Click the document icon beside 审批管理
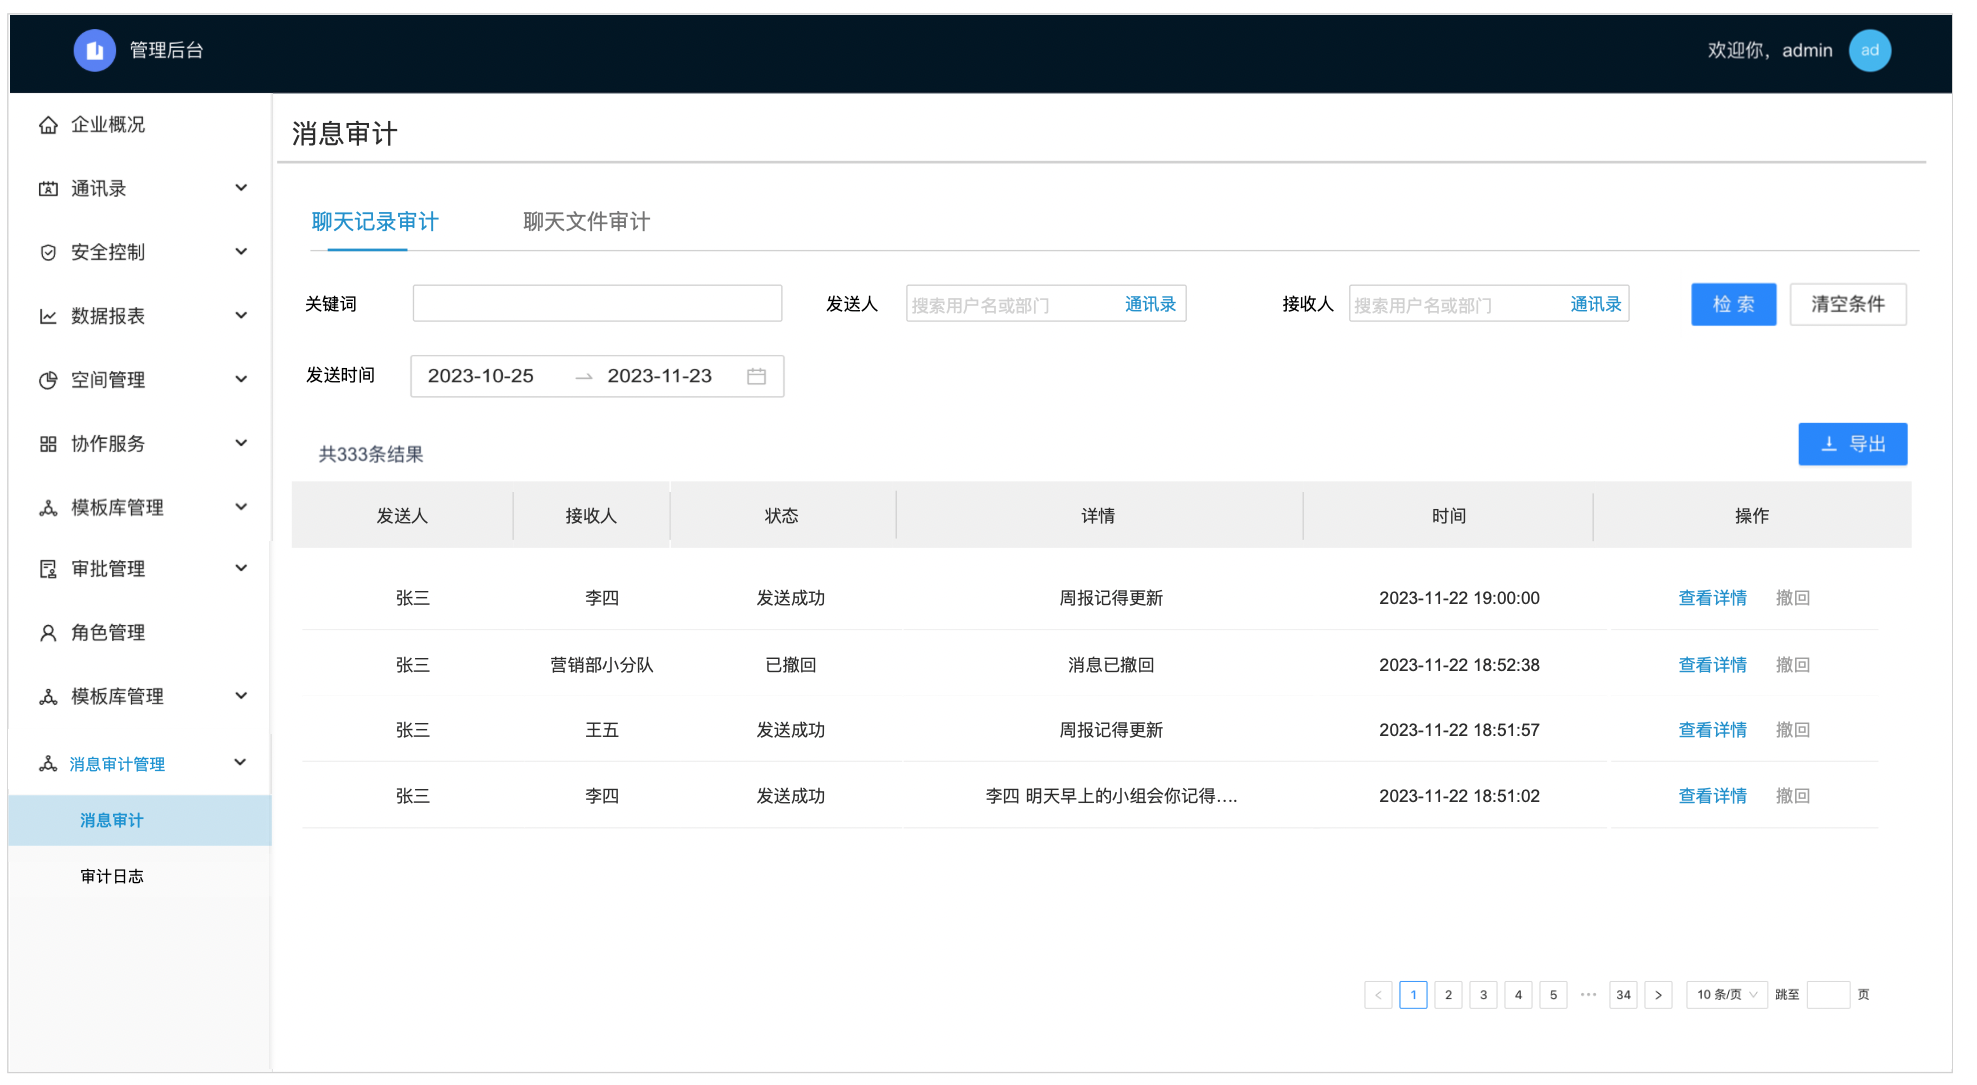The image size is (1977, 1085). click(48, 569)
